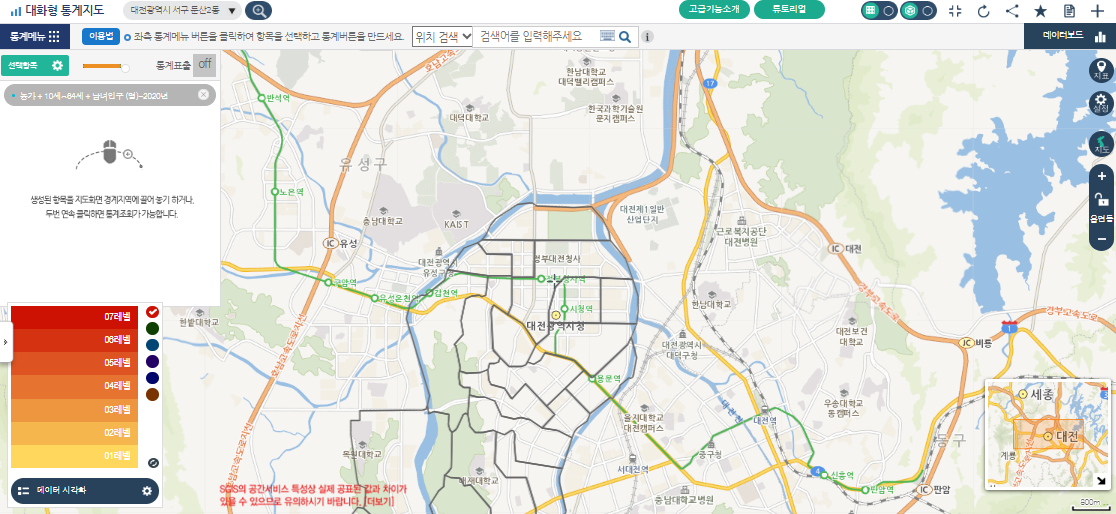Open the report document icon
The width and height of the screenshot is (1116, 514).
(1069, 11)
